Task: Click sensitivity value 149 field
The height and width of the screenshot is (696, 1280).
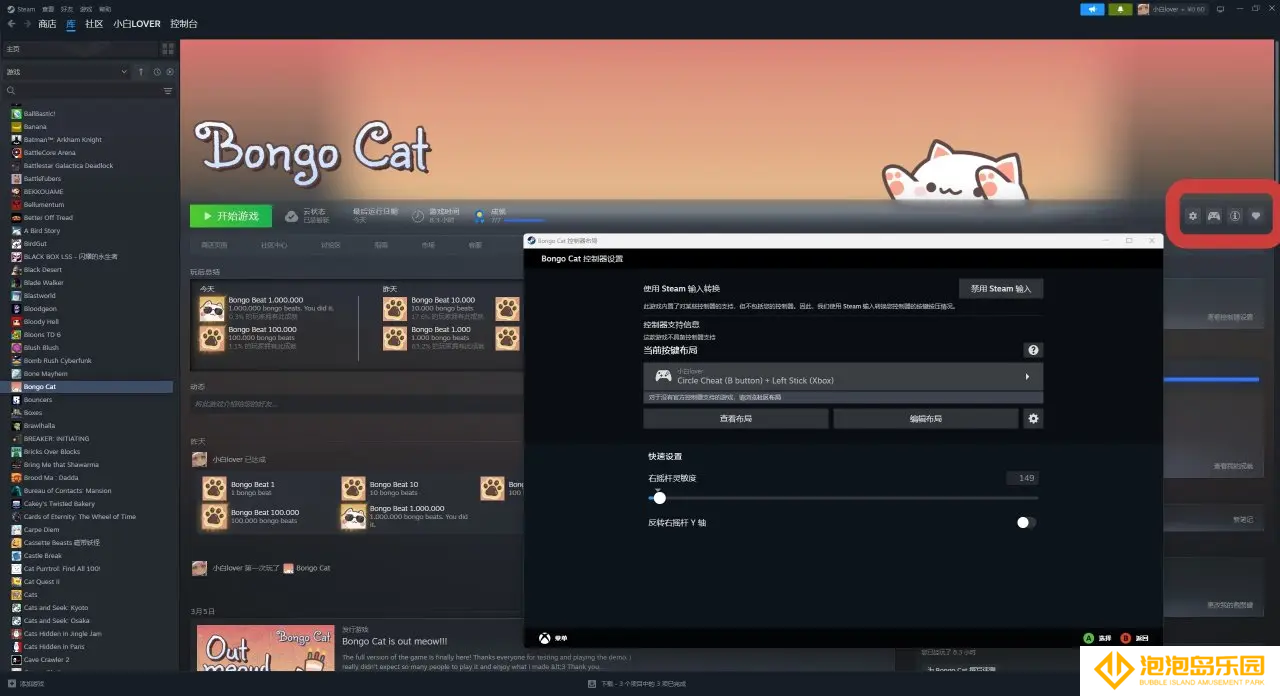Action: 1022,478
